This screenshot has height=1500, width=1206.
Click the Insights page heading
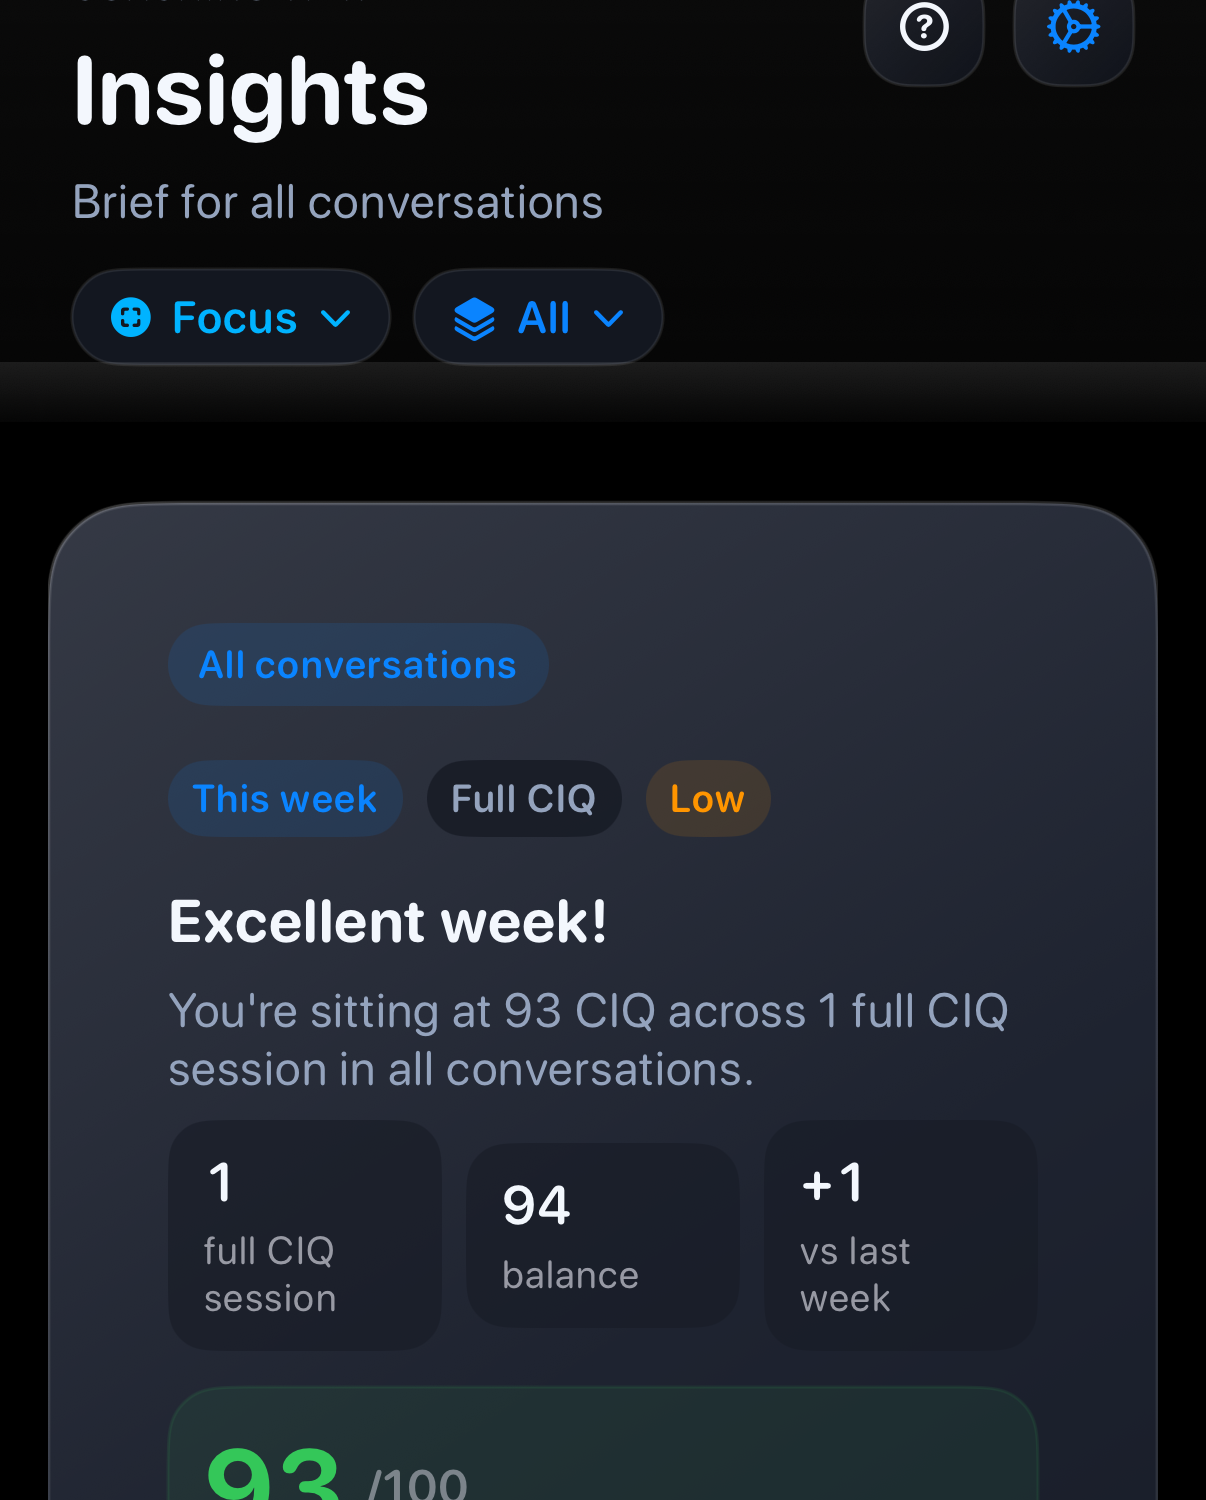tap(249, 93)
